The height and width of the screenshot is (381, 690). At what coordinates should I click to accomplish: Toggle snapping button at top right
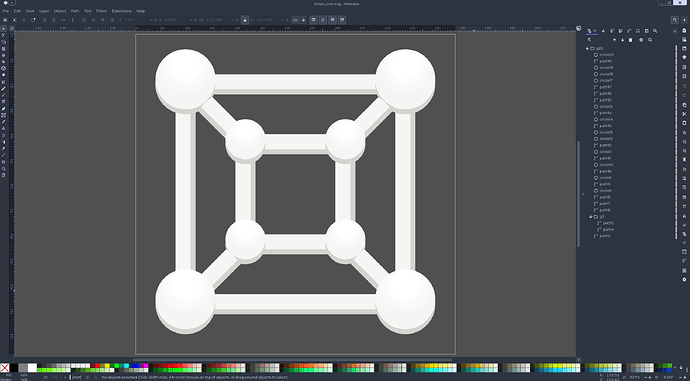pyautogui.click(x=674, y=20)
